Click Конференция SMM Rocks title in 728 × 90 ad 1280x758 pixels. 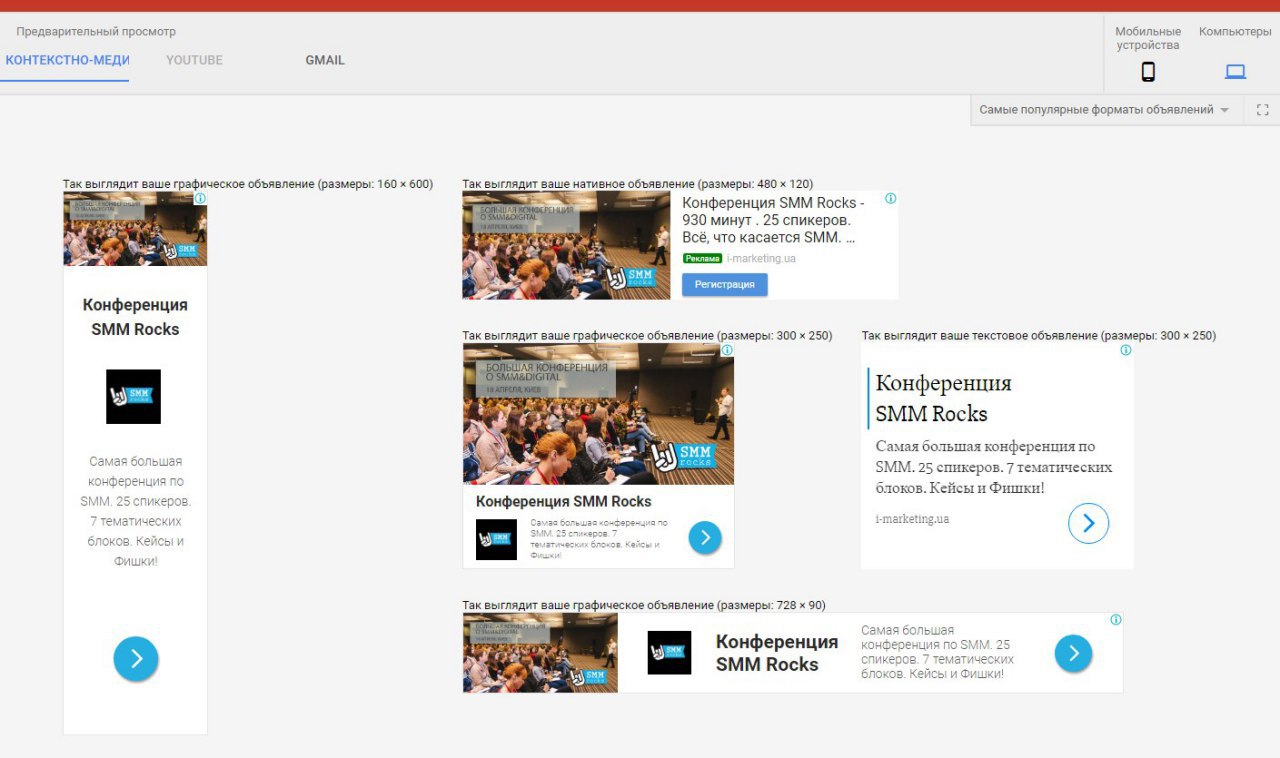point(777,653)
